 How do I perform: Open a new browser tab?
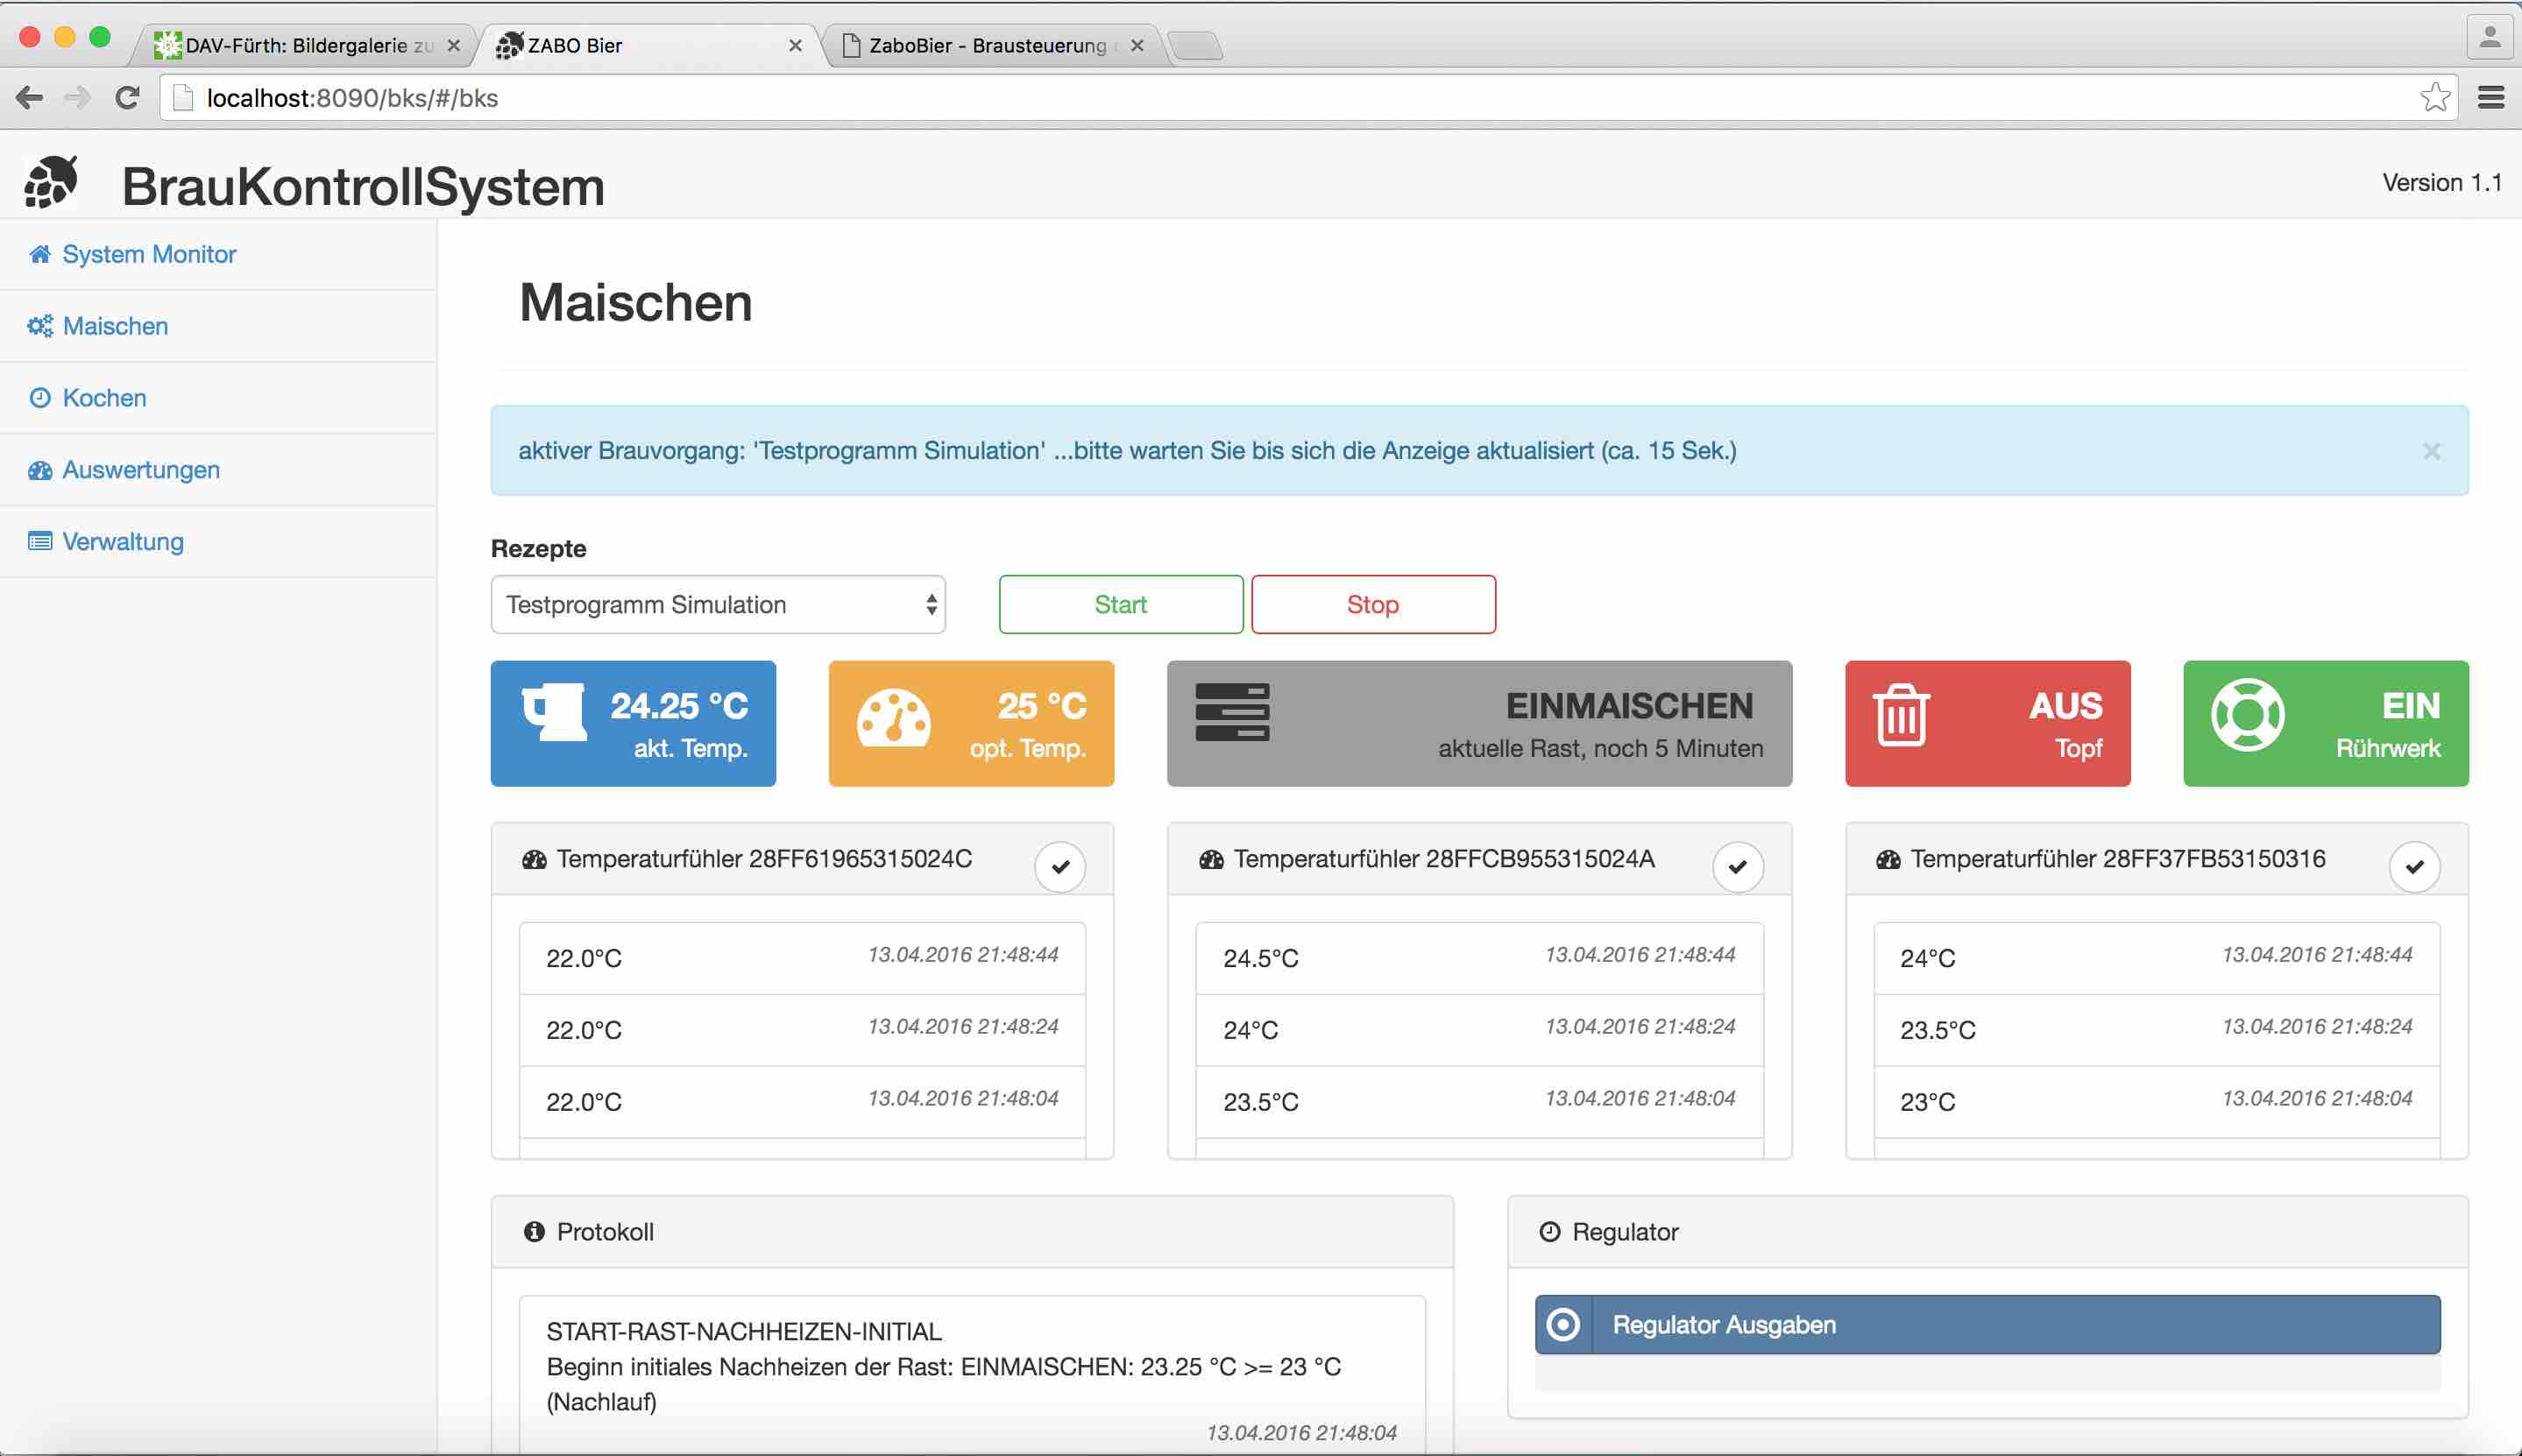(x=1194, y=46)
